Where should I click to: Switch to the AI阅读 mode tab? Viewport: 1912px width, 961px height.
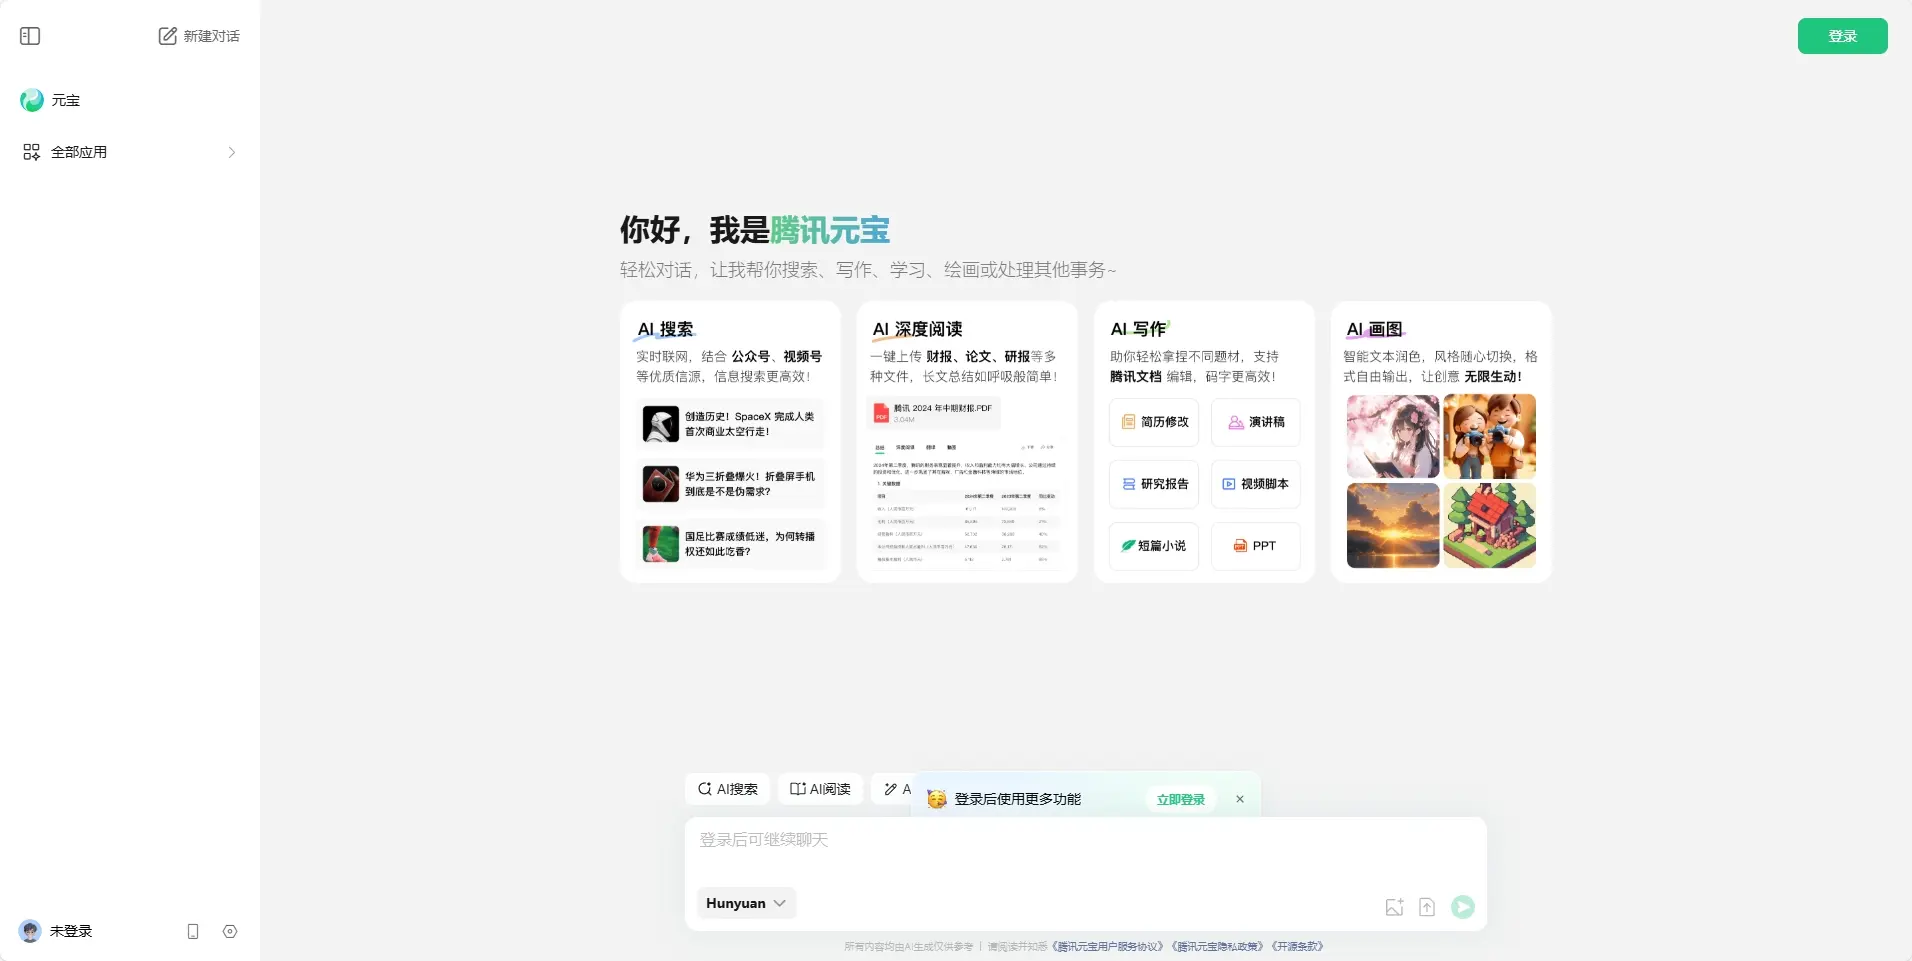click(x=820, y=789)
